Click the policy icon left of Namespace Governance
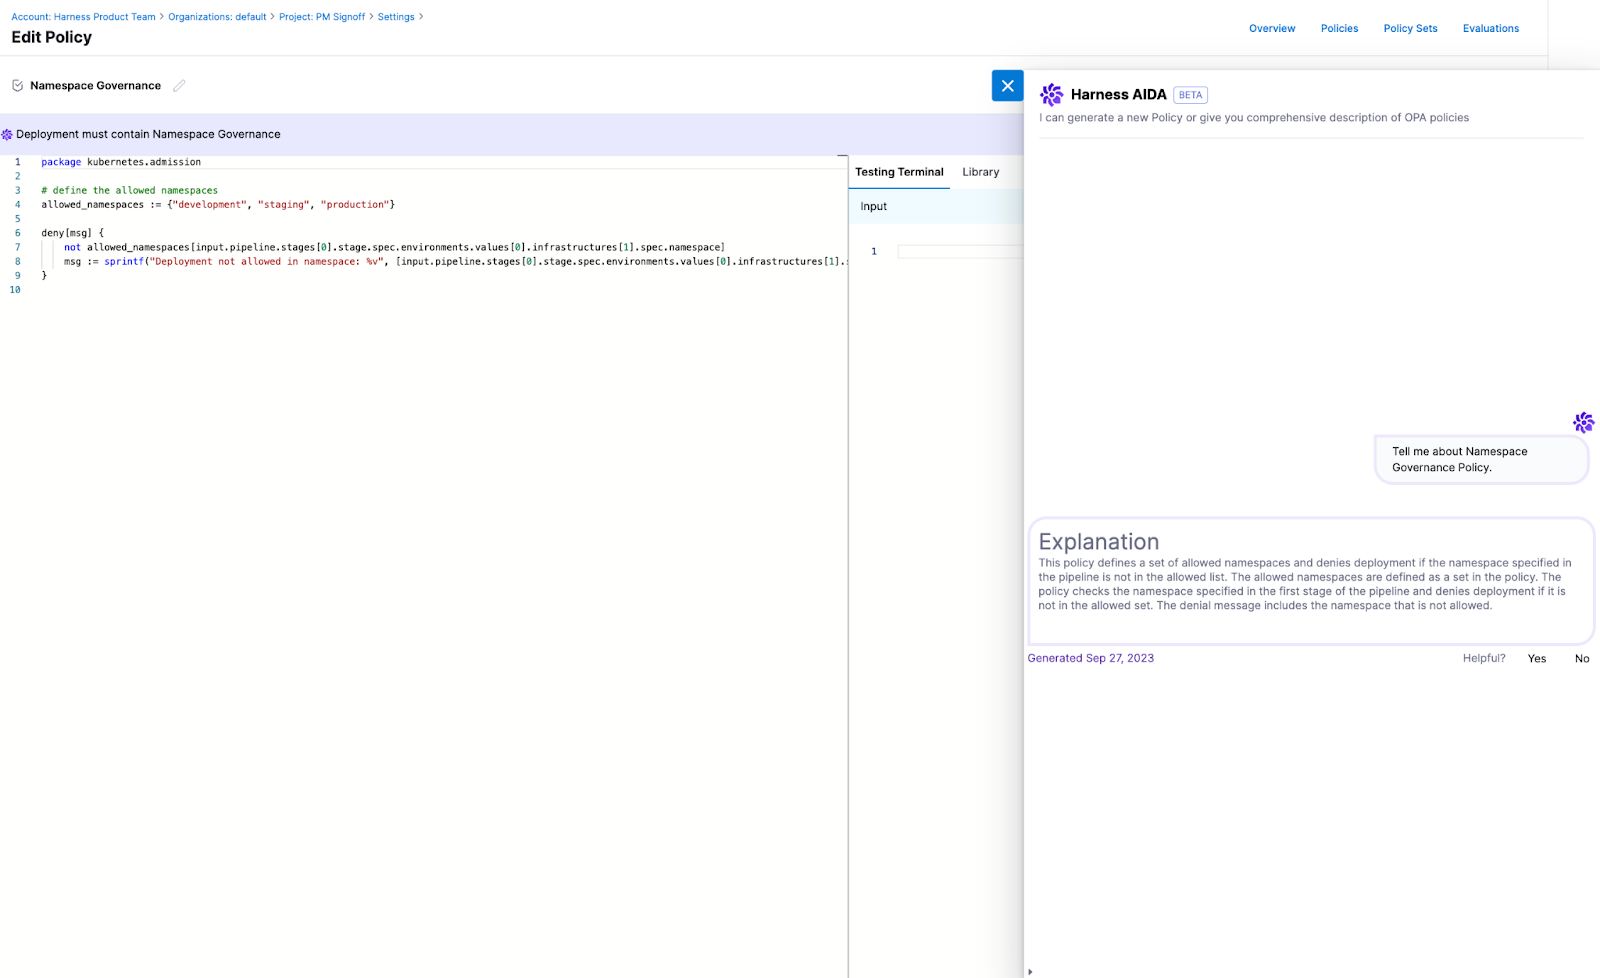 point(17,86)
